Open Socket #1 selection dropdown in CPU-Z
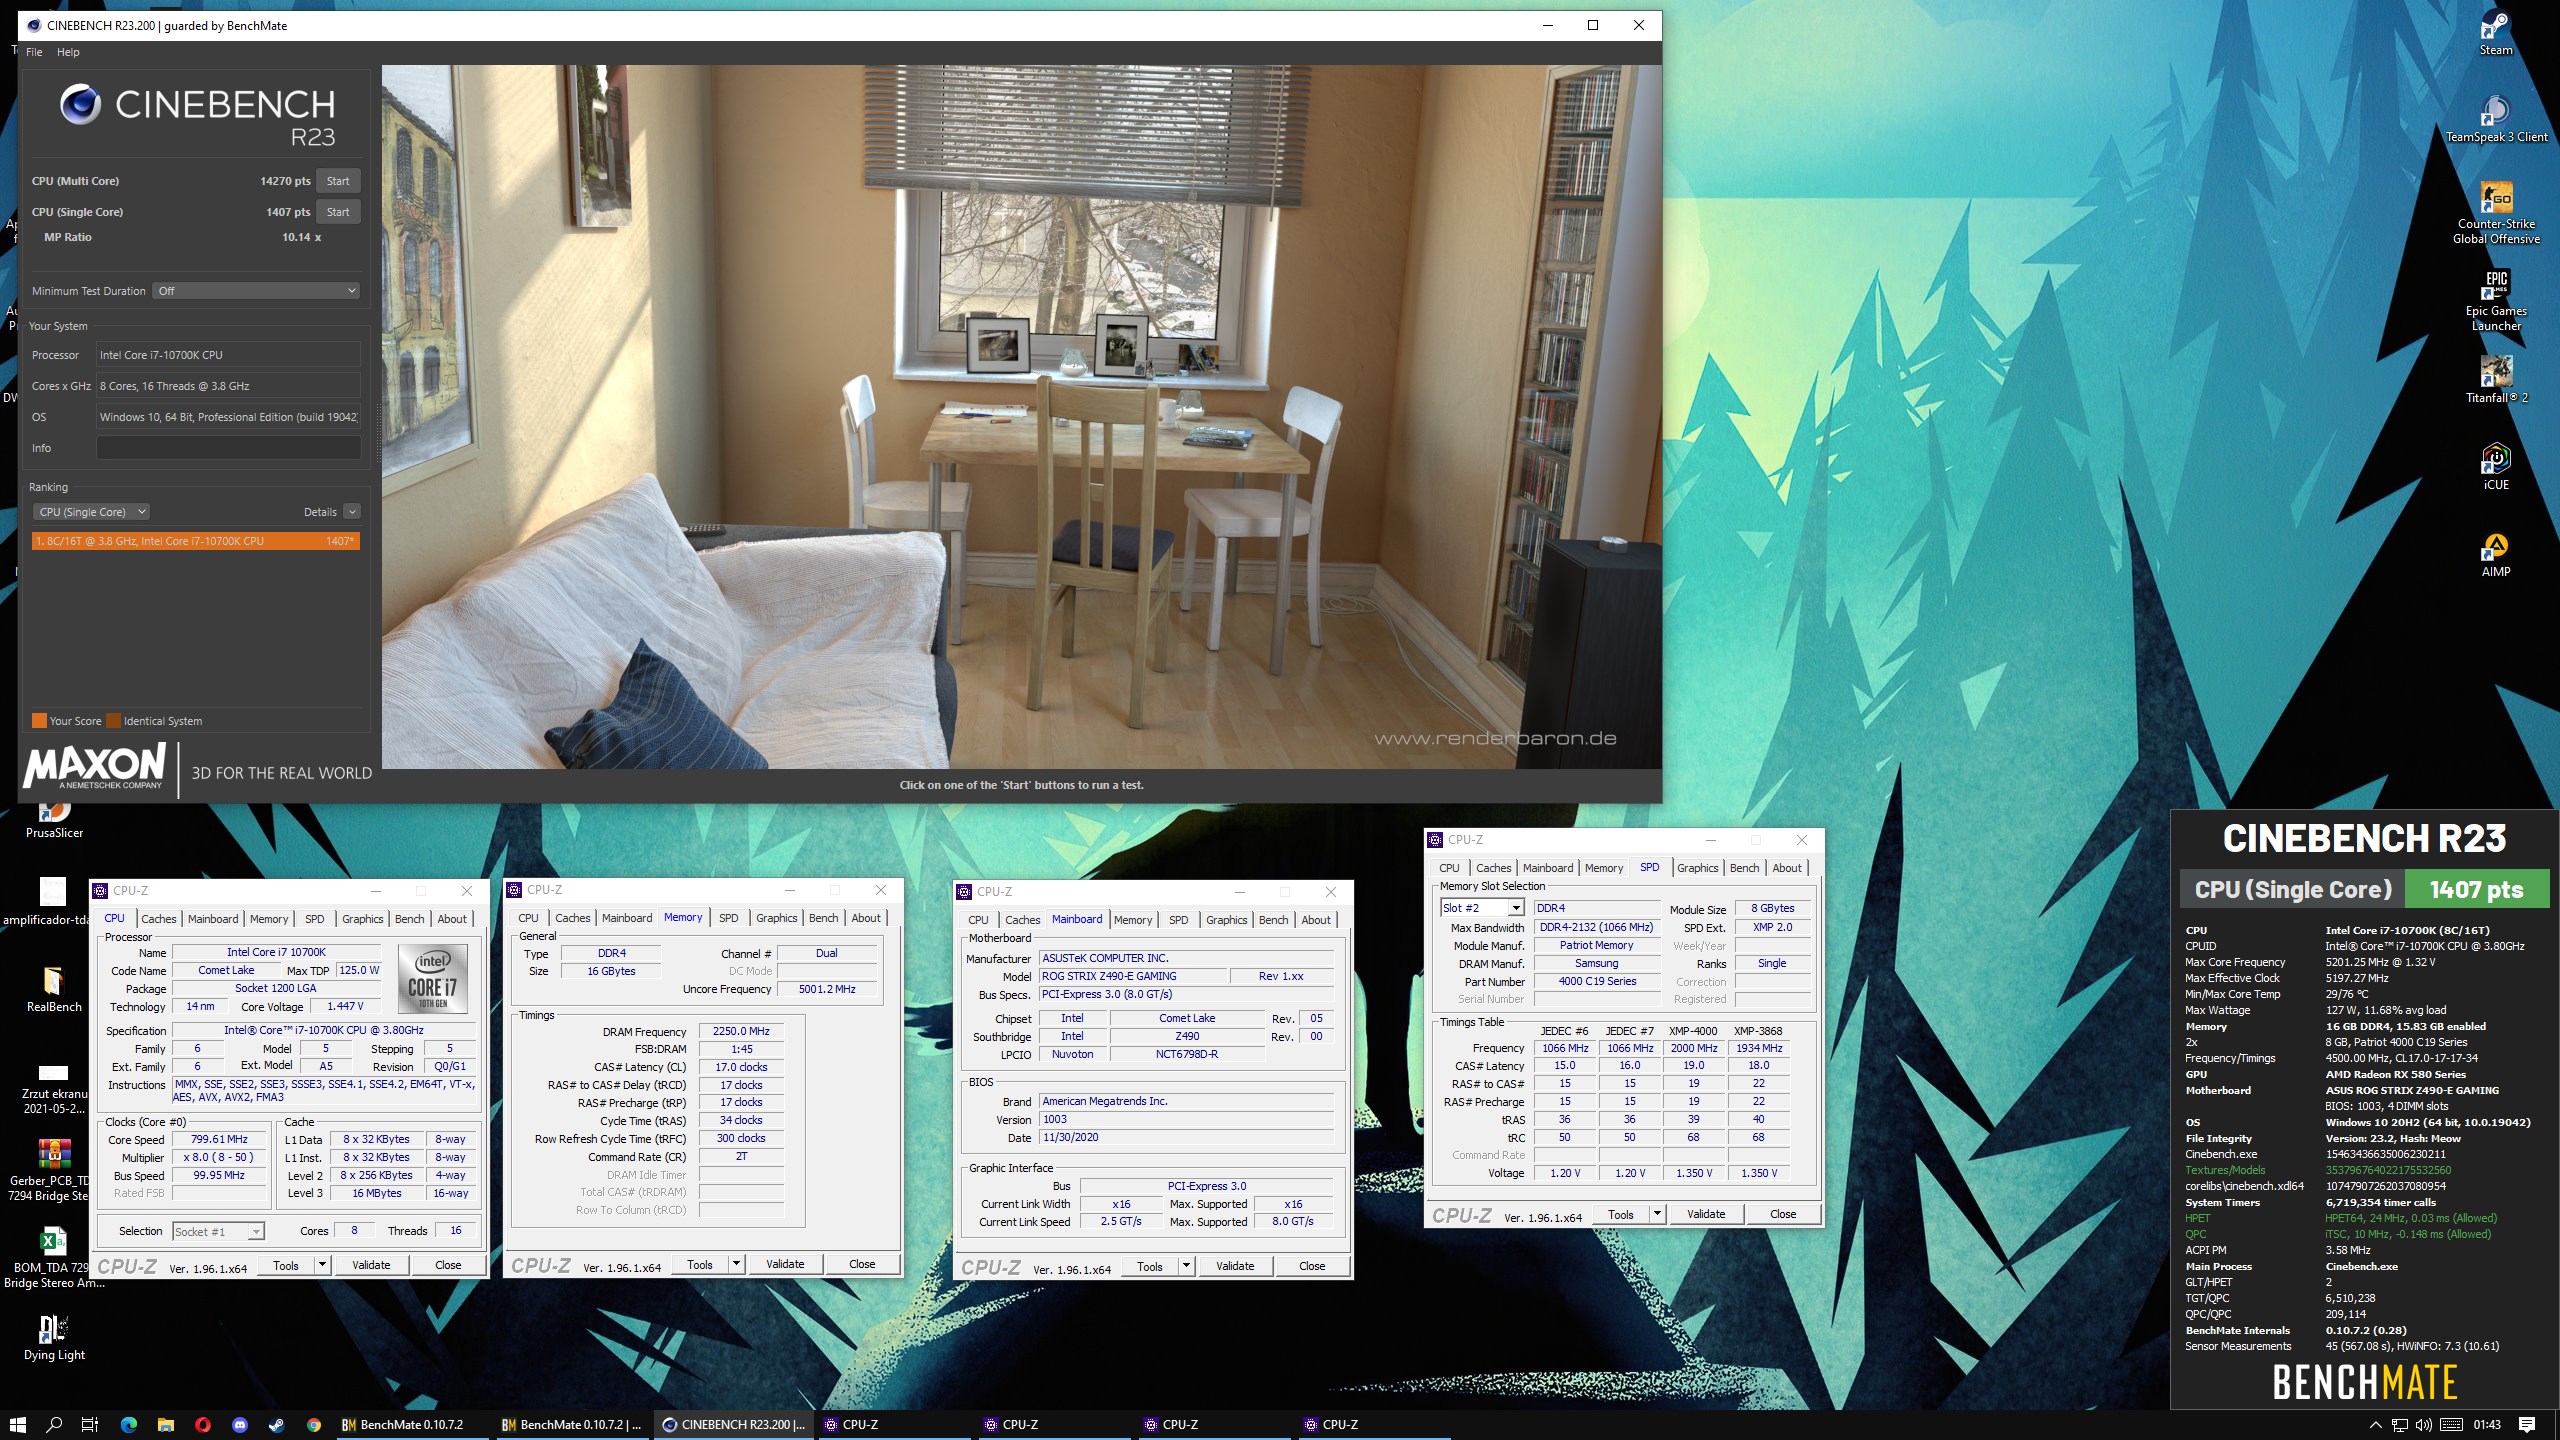The width and height of the screenshot is (2560, 1440). click(218, 1231)
